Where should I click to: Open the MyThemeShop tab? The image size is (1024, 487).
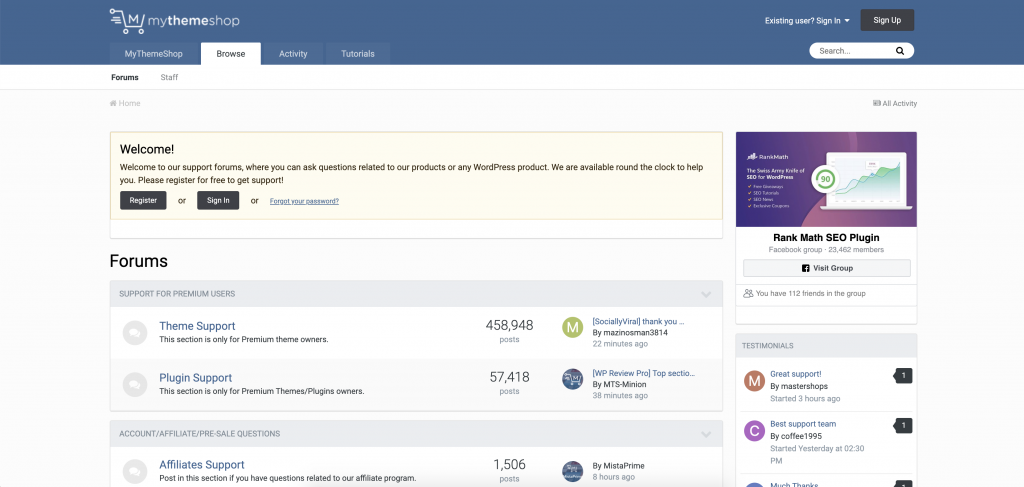(154, 54)
